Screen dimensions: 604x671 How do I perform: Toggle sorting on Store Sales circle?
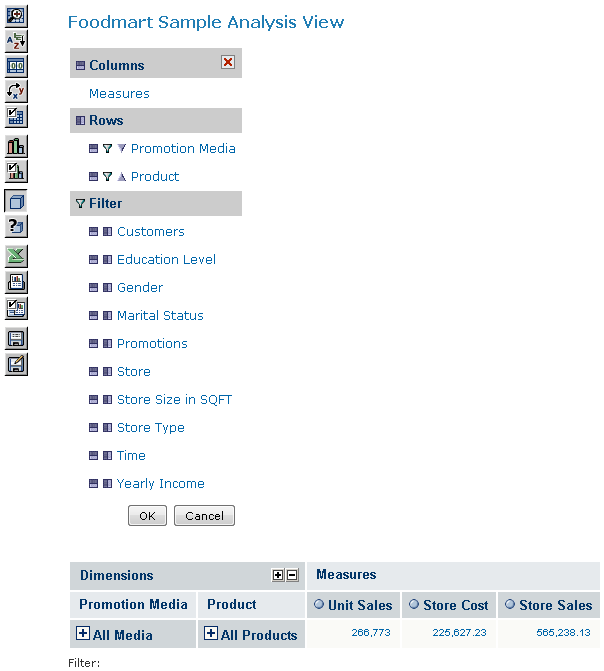click(x=510, y=604)
